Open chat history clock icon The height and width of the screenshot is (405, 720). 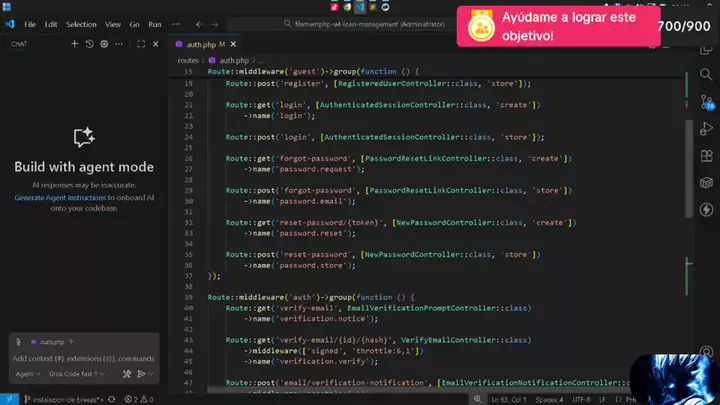pyautogui.click(x=89, y=44)
